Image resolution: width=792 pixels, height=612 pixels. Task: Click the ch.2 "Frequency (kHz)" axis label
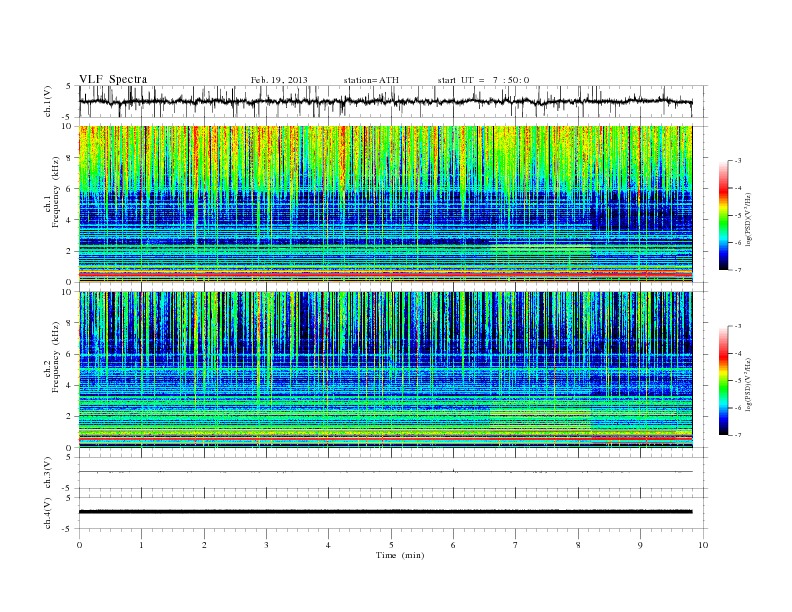[x=56, y=357]
